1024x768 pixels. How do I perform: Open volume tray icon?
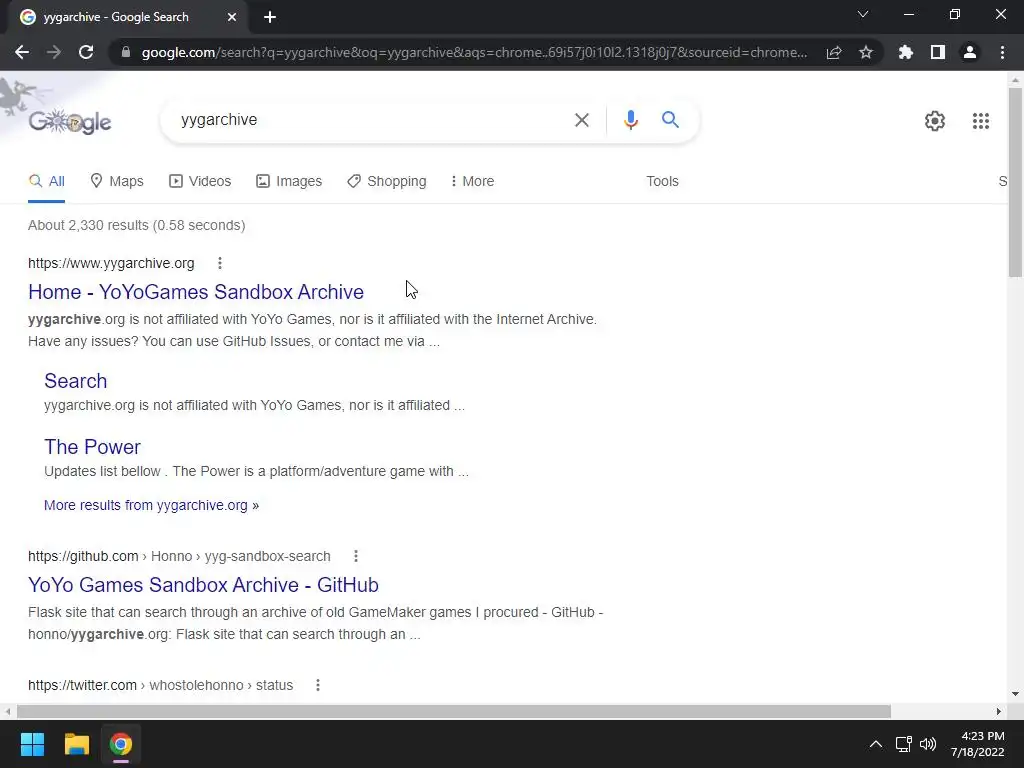pos(928,744)
